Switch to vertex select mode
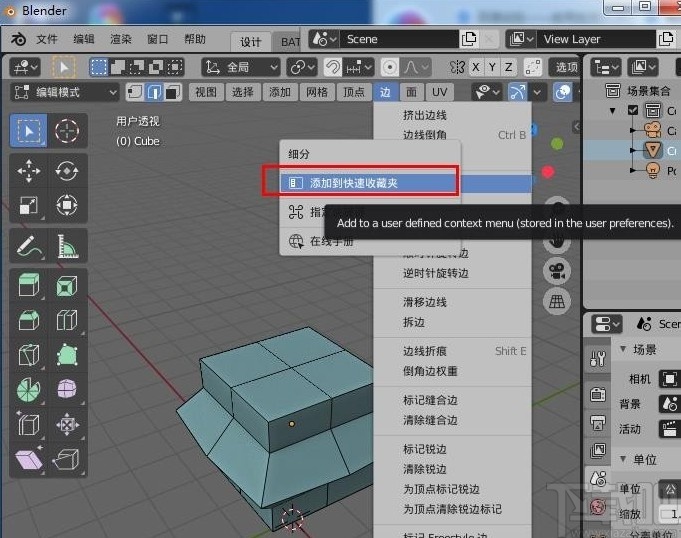Viewport: 681px width, 538px height. (135, 92)
